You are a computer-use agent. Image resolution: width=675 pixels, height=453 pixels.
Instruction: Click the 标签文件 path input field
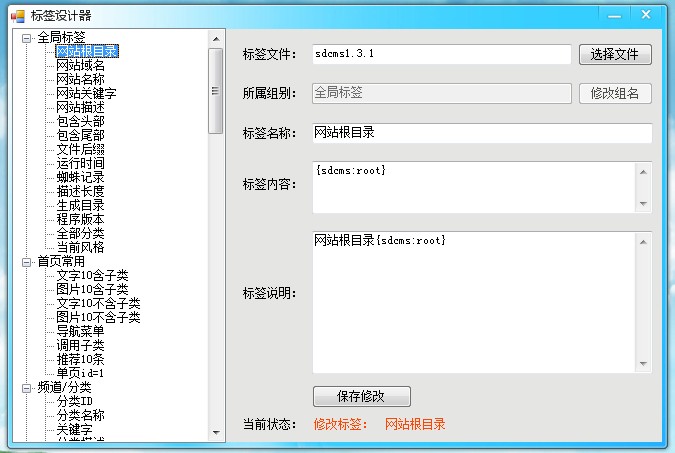[x=440, y=54]
